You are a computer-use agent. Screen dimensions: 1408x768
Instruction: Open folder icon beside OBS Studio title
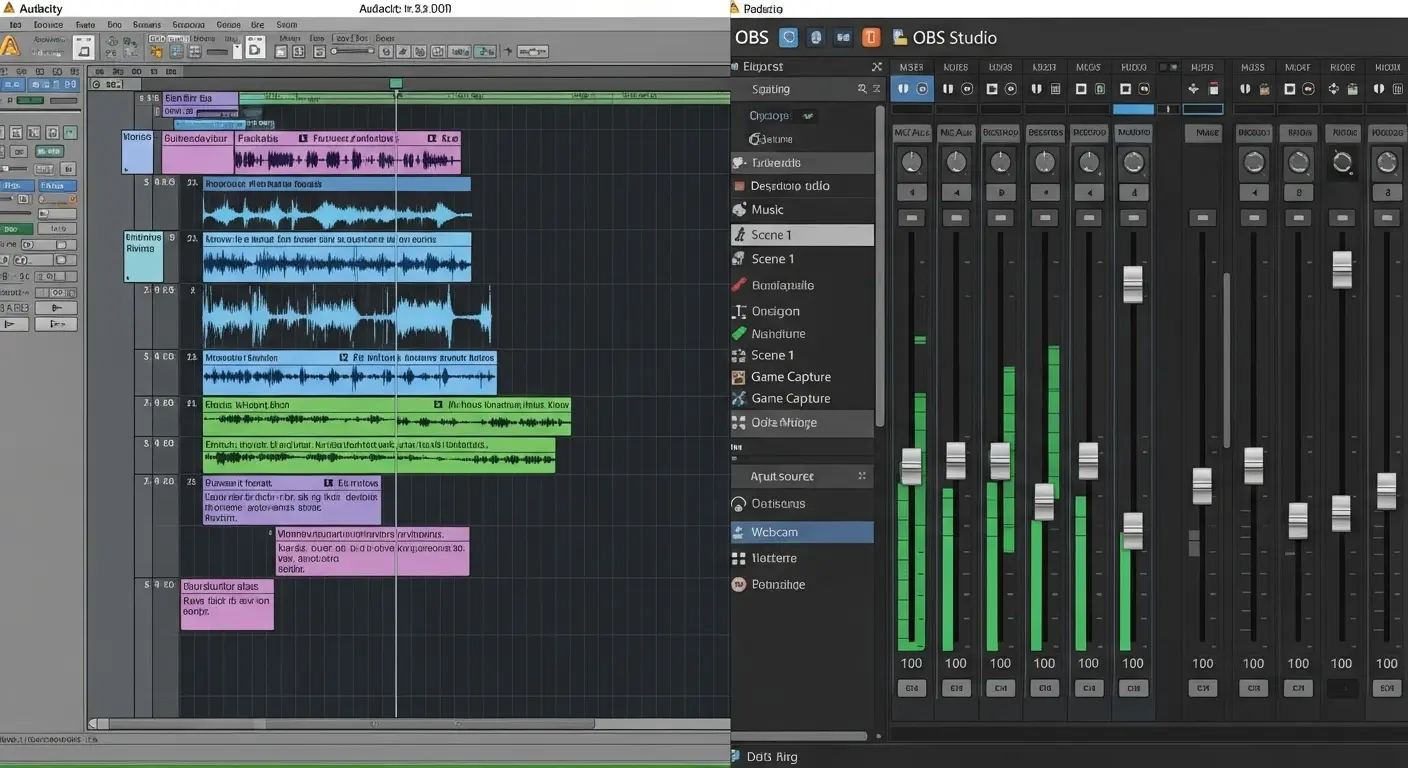coord(899,37)
